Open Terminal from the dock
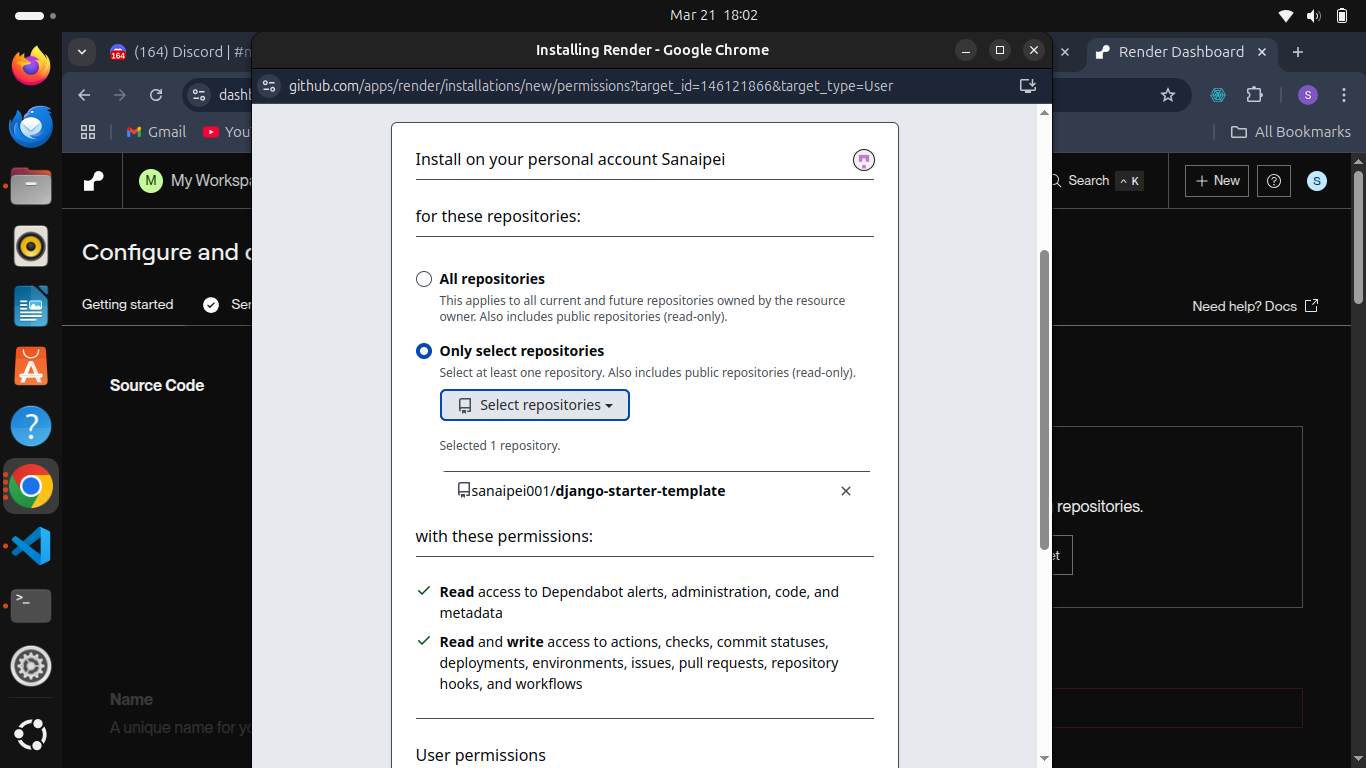1366x768 pixels. click(31, 606)
